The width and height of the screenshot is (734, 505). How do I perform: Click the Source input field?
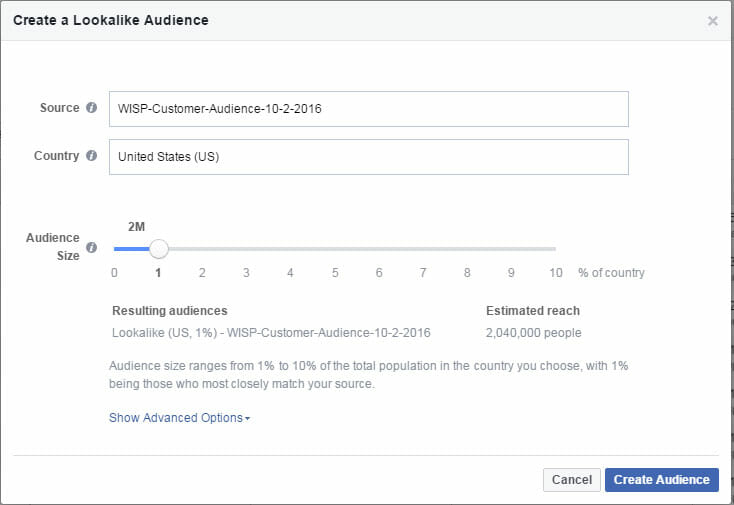(x=368, y=109)
